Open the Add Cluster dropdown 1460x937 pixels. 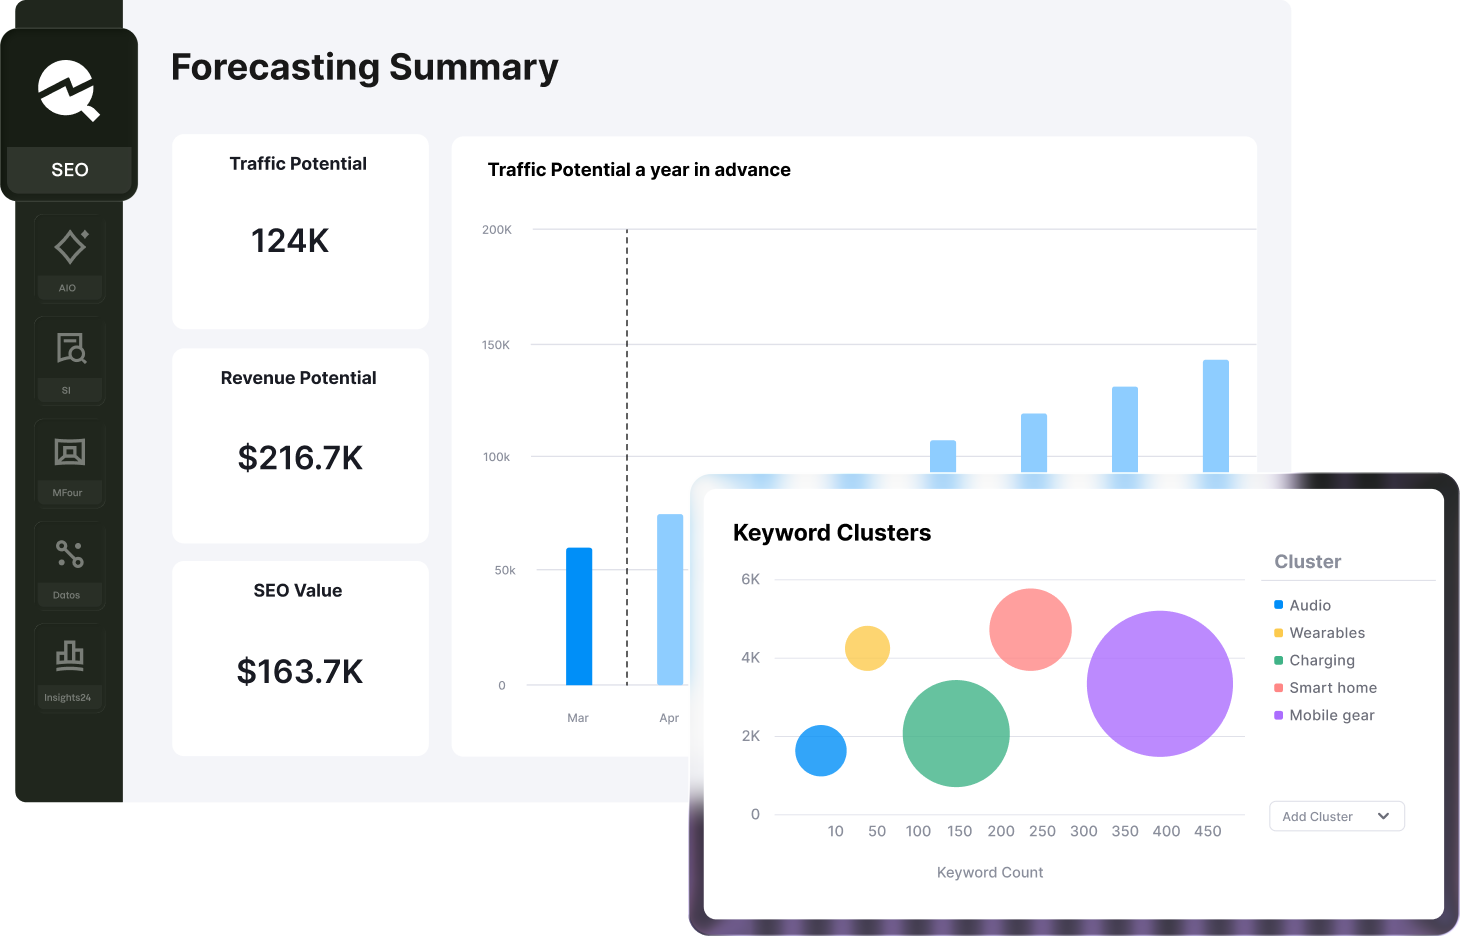point(1336,816)
